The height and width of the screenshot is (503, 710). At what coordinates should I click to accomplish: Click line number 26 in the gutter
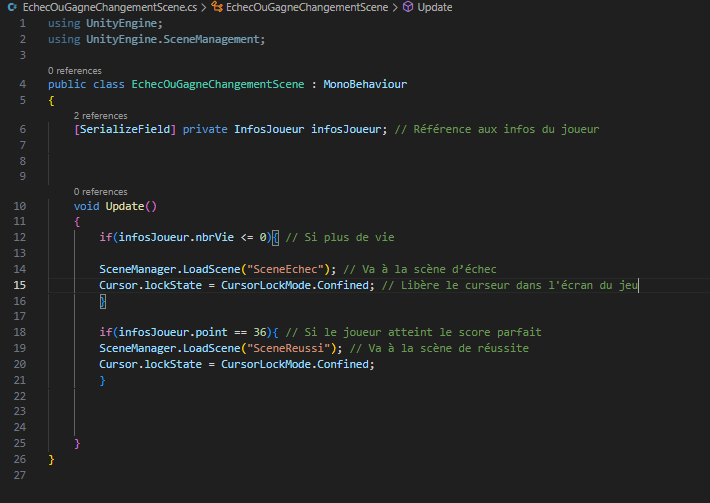22,458
